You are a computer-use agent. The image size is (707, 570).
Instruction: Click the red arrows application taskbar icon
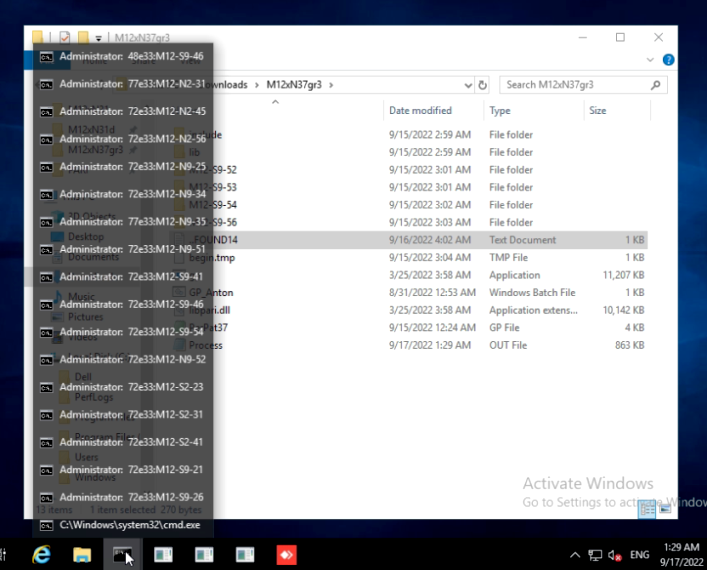286,555
